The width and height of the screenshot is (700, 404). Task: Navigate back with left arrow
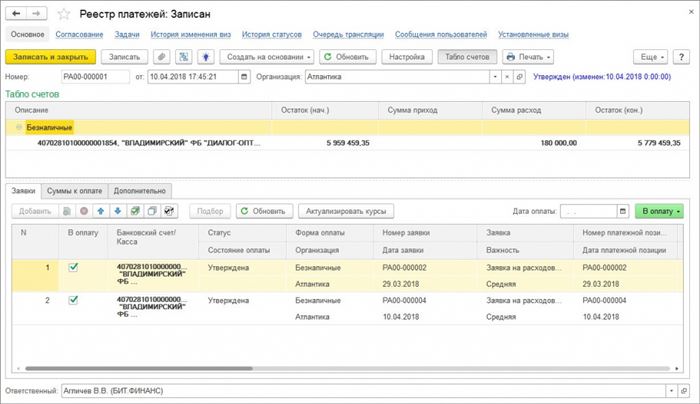click(x=17, y=14)
